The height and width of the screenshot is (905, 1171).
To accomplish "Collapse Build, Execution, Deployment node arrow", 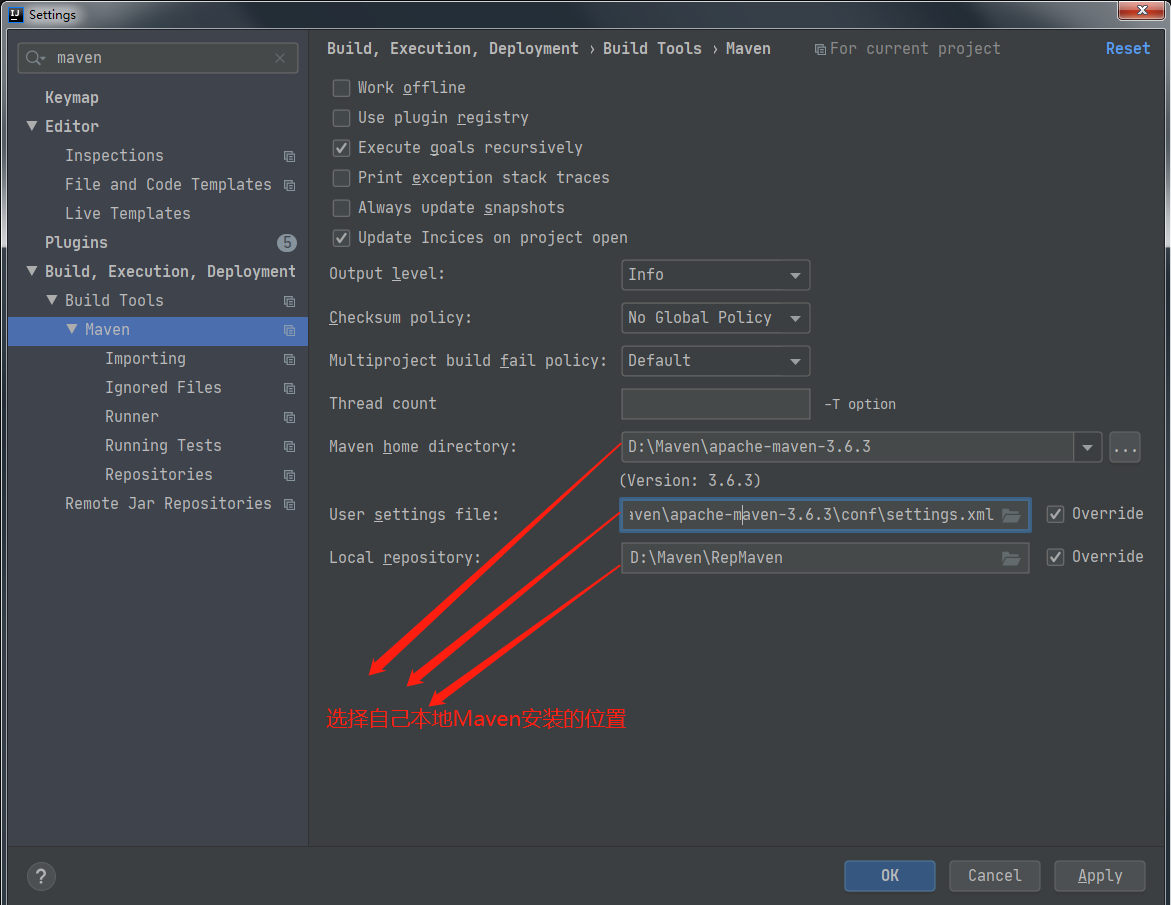I will [x=32, y=271].
